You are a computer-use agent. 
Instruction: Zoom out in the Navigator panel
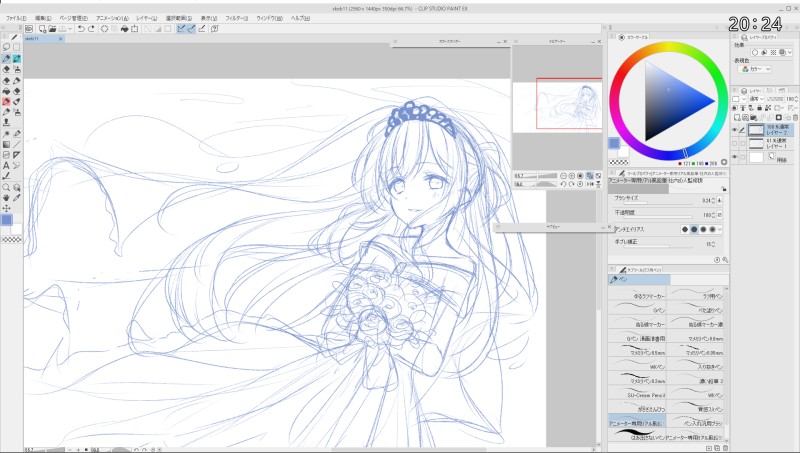click(x=563, y=175)
